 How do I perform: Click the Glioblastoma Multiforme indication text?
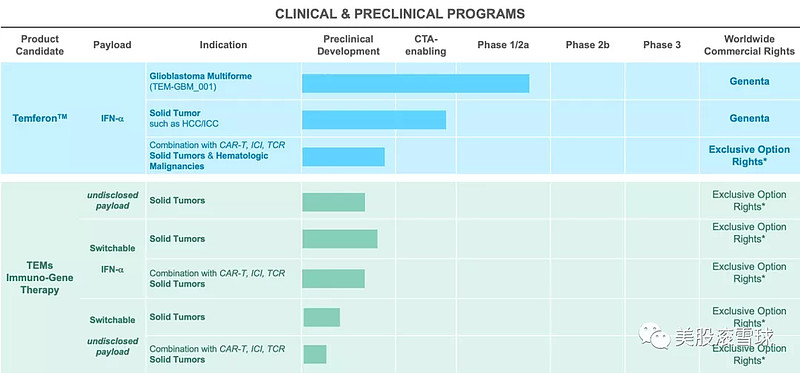click(201, 76)
